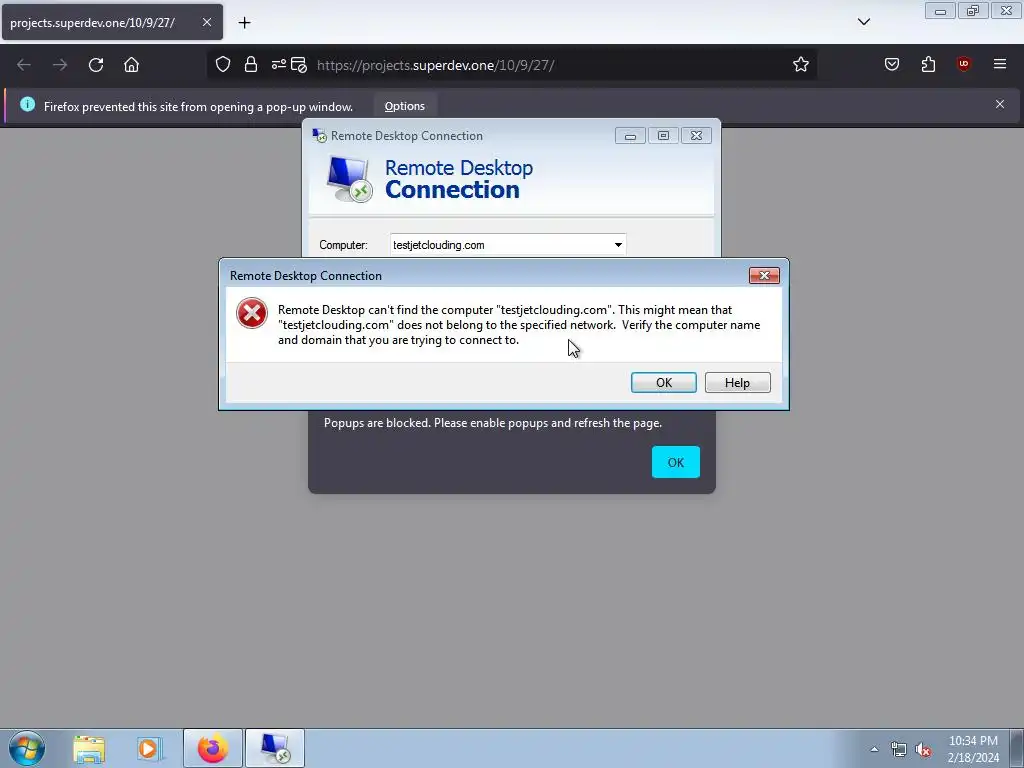Close the projects.superdev.one tab

pos(207,22)
